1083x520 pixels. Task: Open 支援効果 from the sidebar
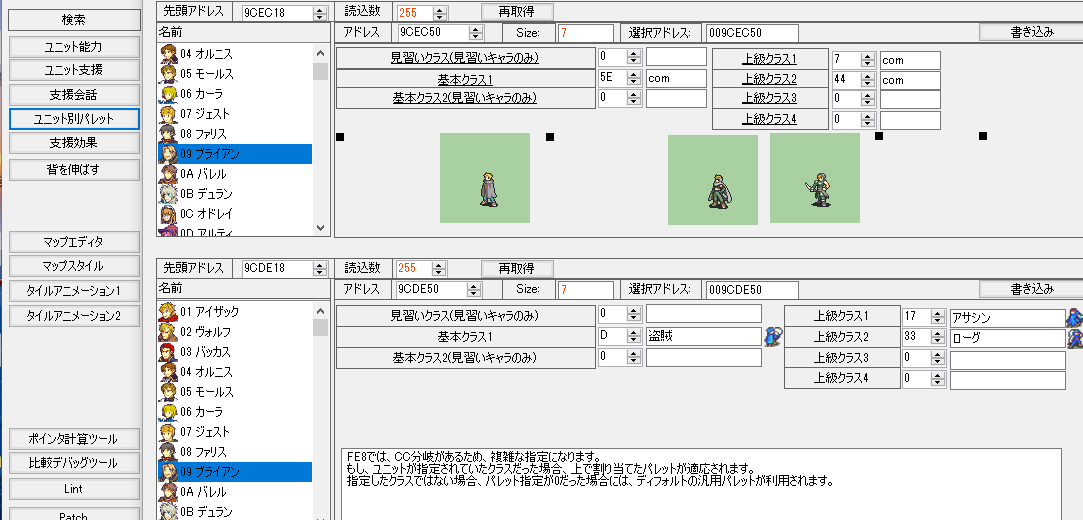[73, 143]
